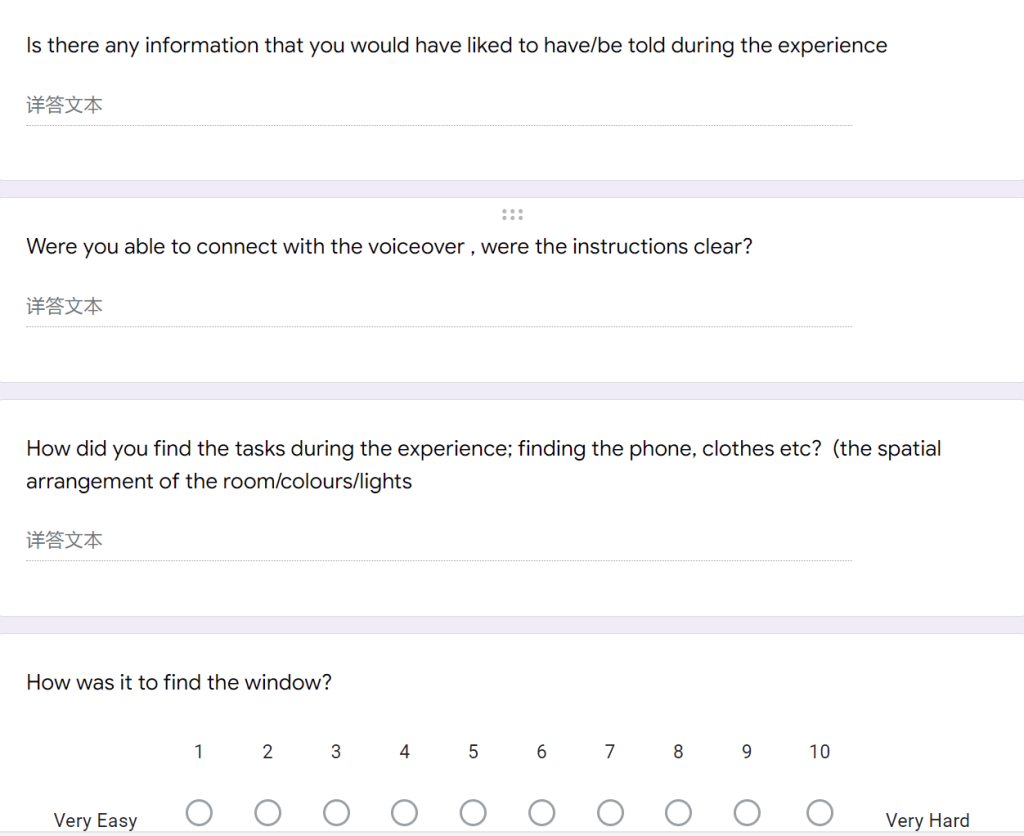Image resolution: width=1024 pixels, height=836 pixels.
Task: Select radio button 1 for finding the window
Action: [199, 813]
